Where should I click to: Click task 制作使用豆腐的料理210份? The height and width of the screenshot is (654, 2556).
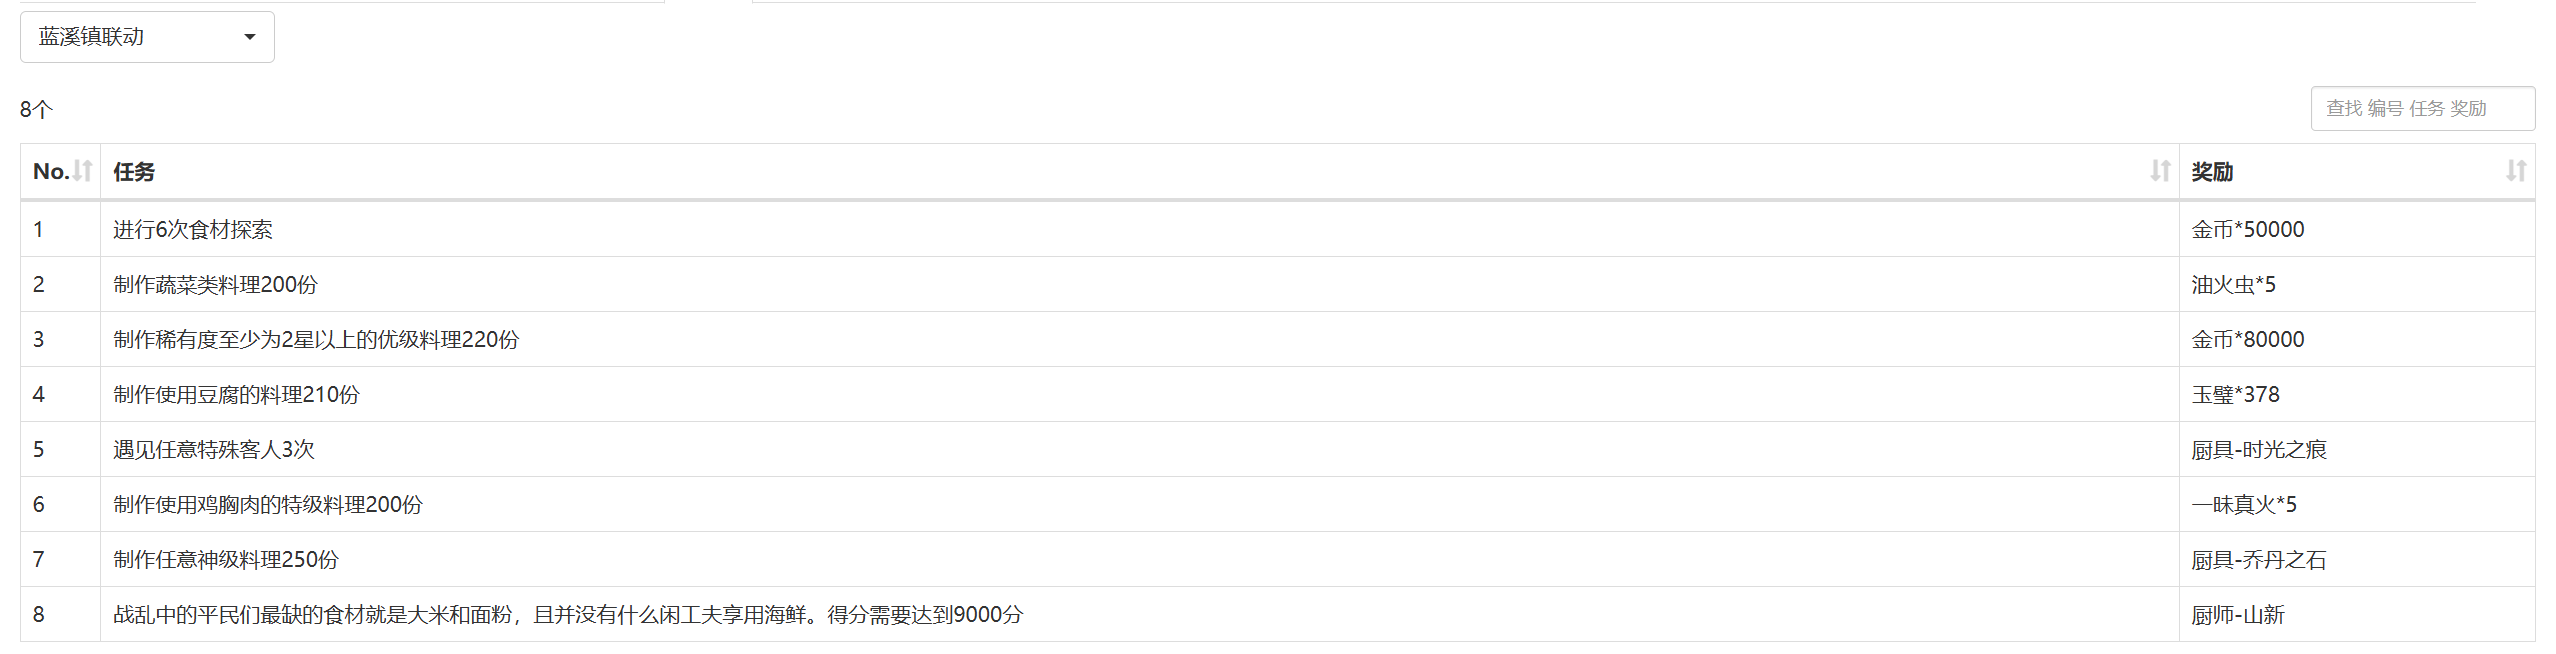(x=236, y=394)
